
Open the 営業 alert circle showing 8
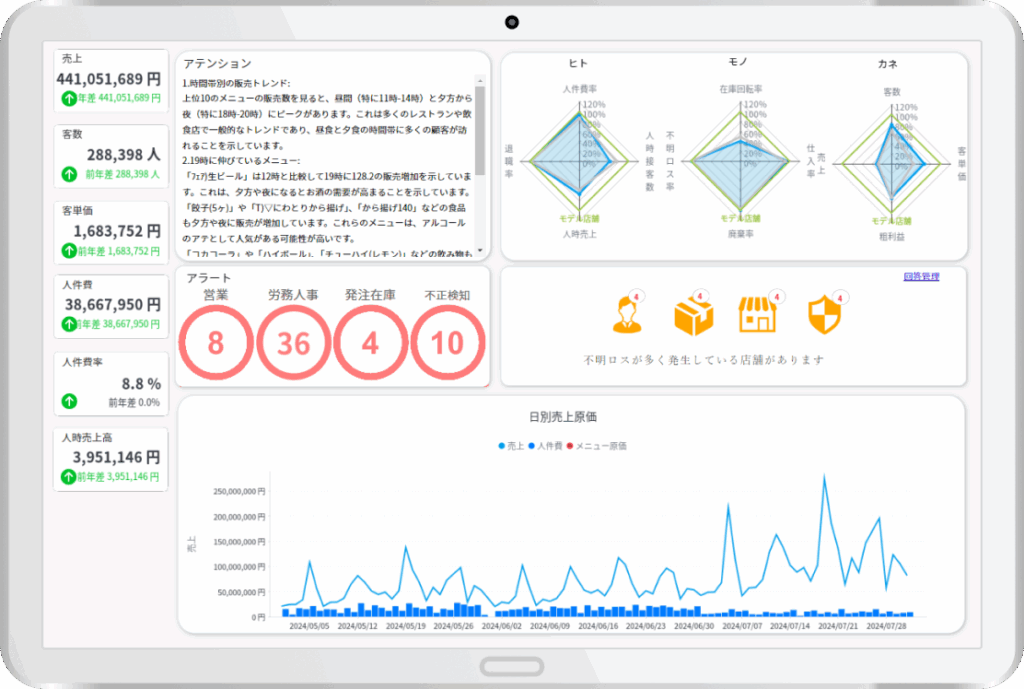[x=216, y=343]
